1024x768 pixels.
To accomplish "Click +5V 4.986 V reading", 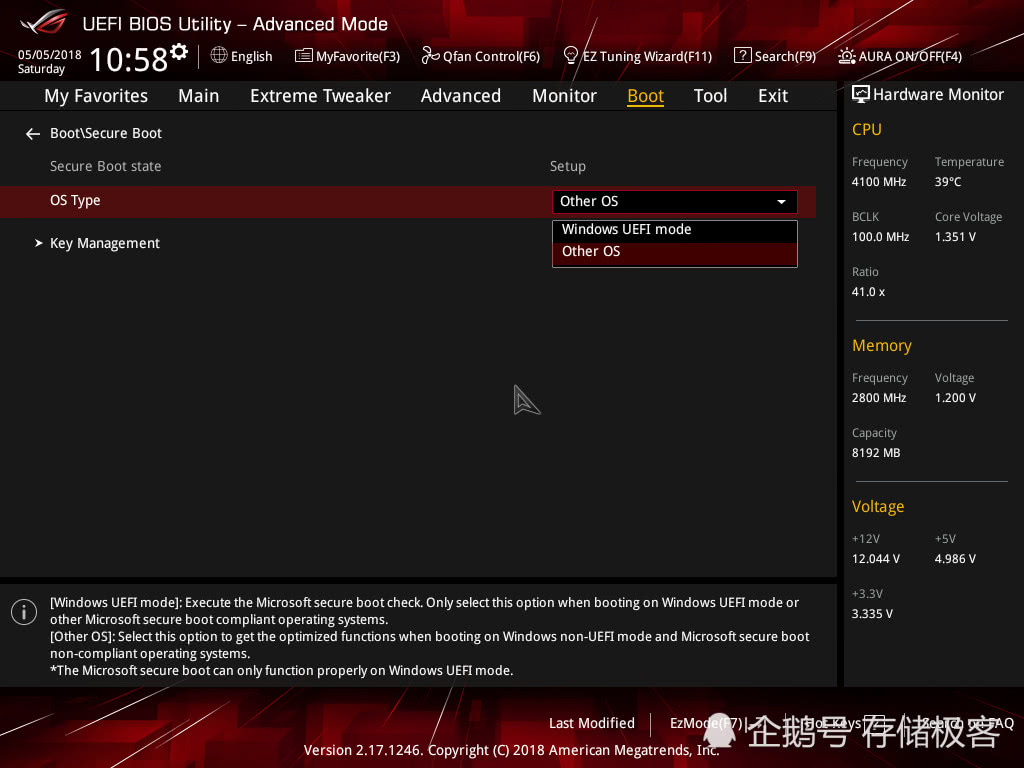I will (x=955, y=559).
